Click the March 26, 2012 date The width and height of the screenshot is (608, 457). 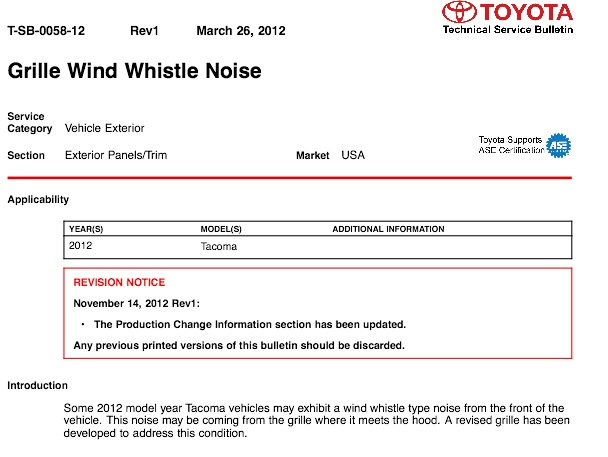(241, 31)
